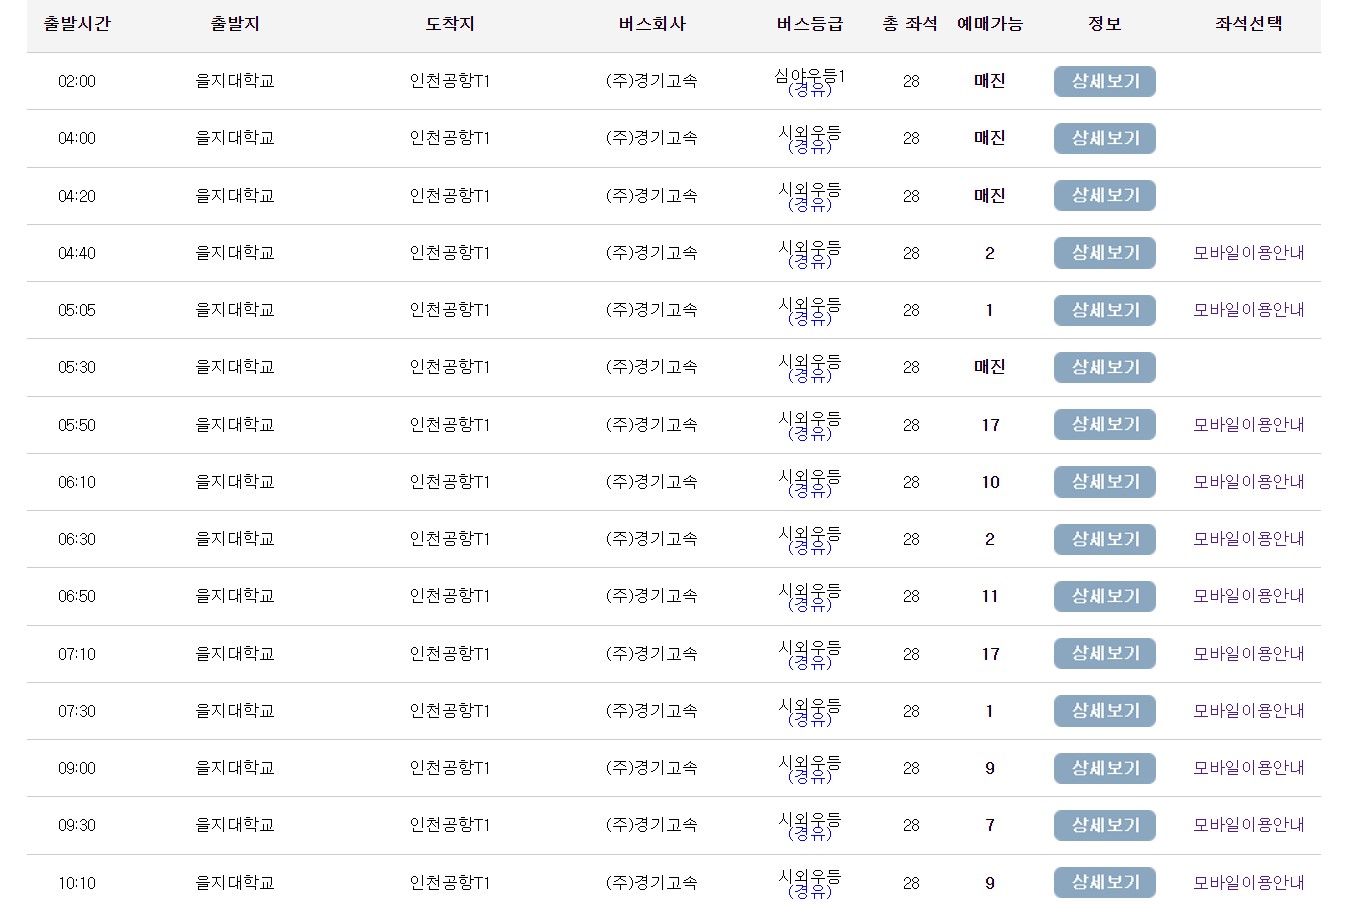Click 을지대학교 in the 09:00 row
Image resolution: width=1349 pixels, height=902 pixels.
[235, 768]
